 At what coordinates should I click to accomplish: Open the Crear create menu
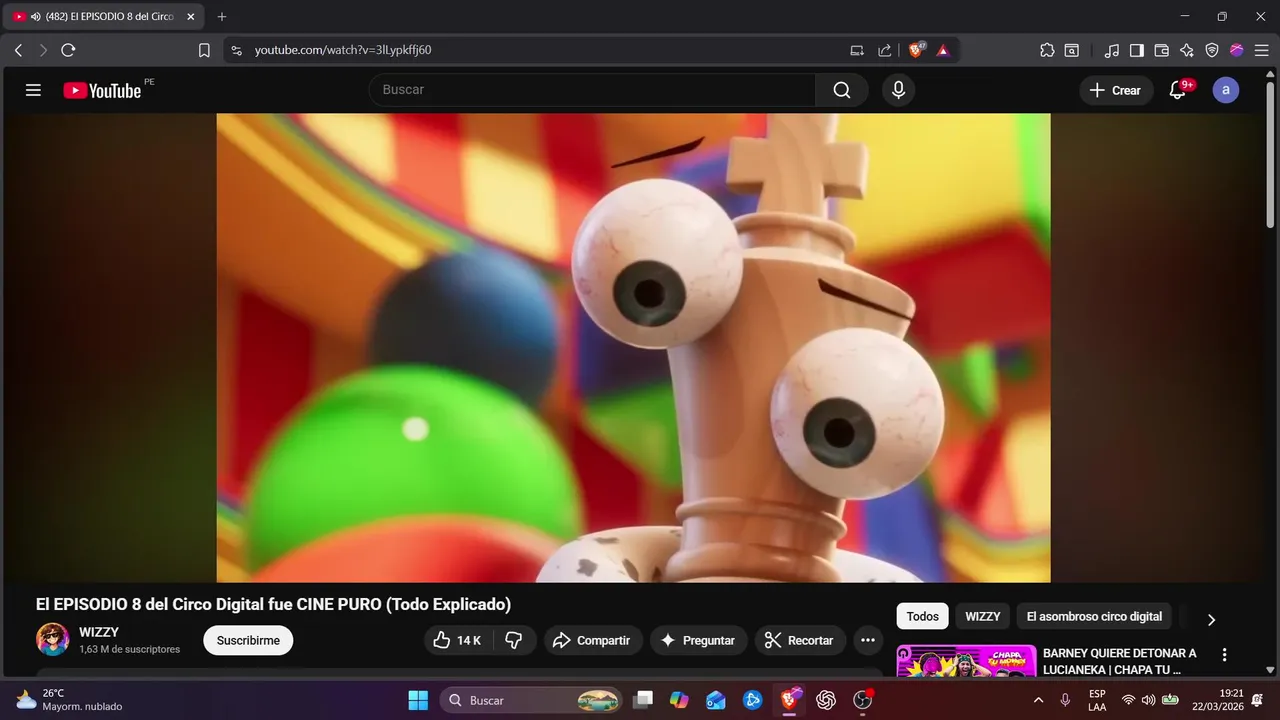(x=1116, y=90)
